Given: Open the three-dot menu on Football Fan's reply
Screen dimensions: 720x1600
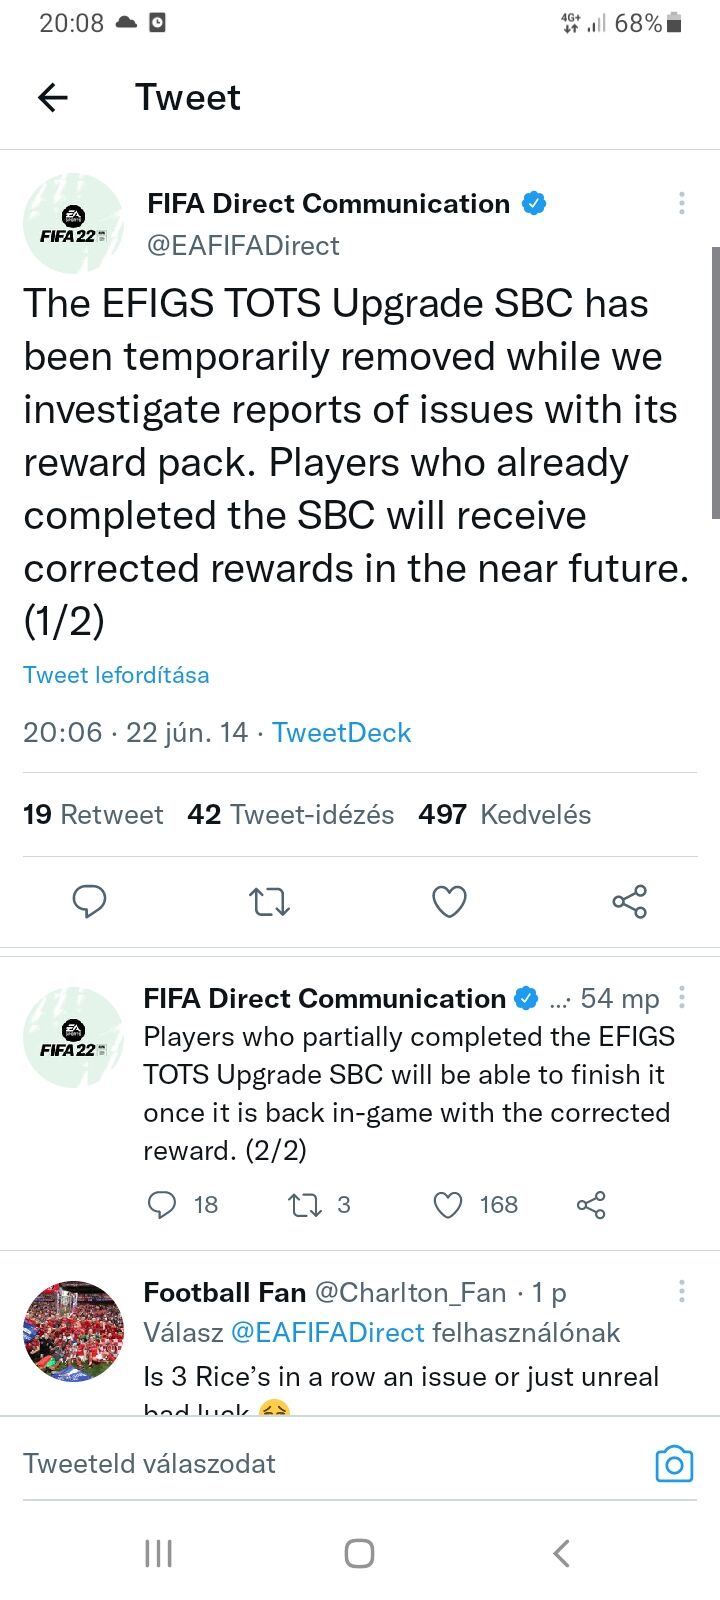Looking at the screenshot, I should coord(681,1291).
